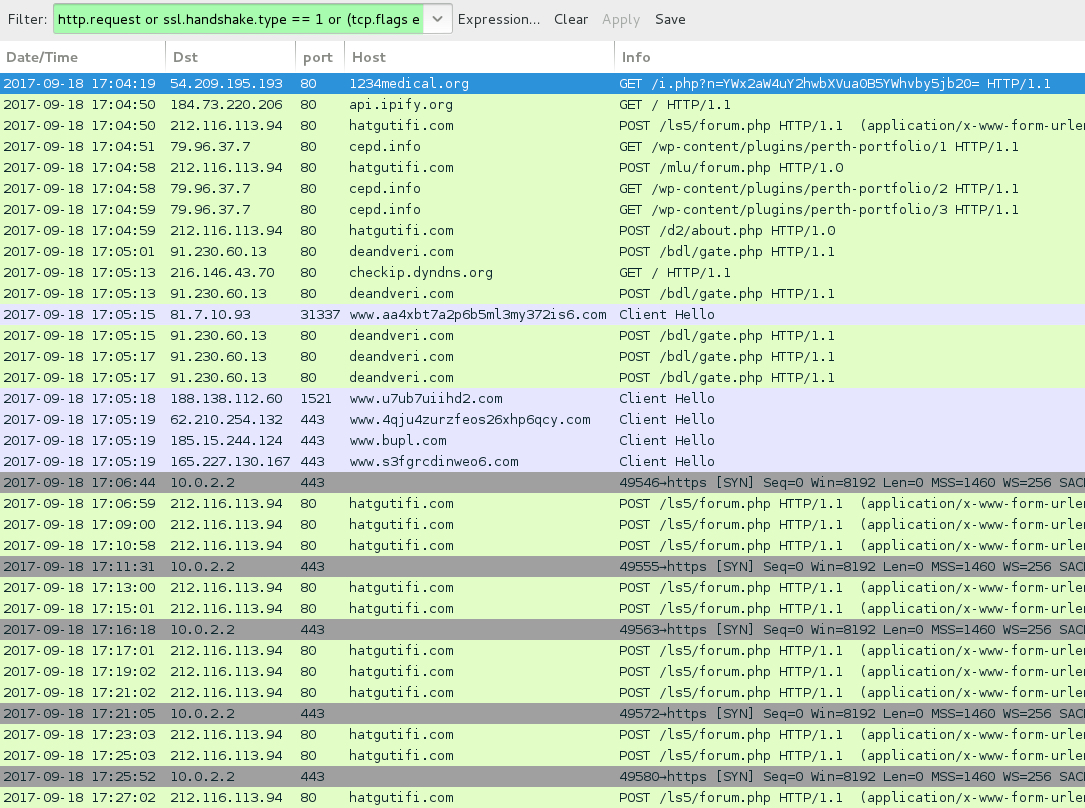
Task: Select the 17:15:01 hatgutifi.com POST row
Action: (542, 608)
